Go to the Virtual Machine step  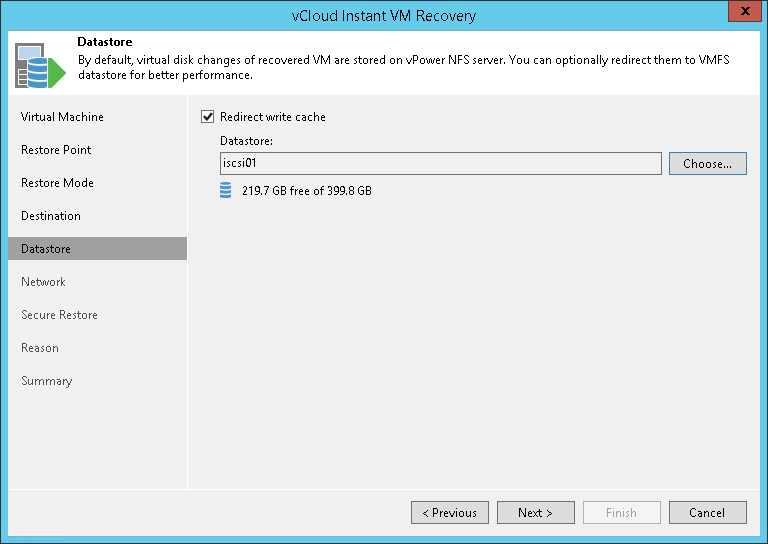62,117
